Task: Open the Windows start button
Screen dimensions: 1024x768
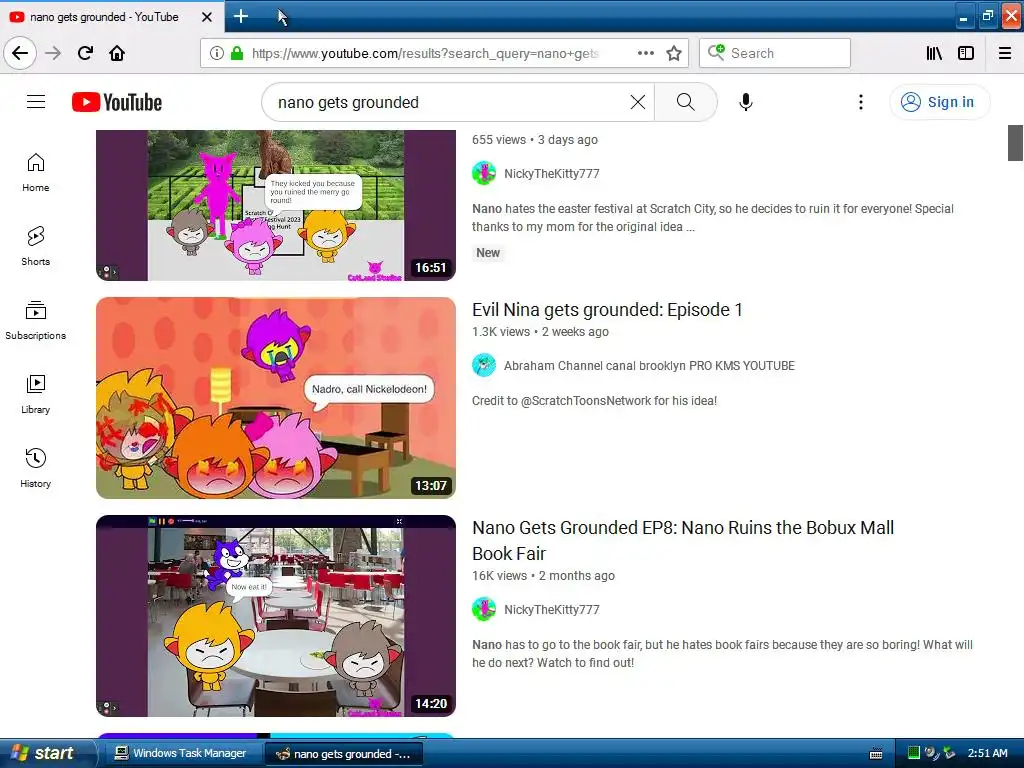Action: [47, 753]
